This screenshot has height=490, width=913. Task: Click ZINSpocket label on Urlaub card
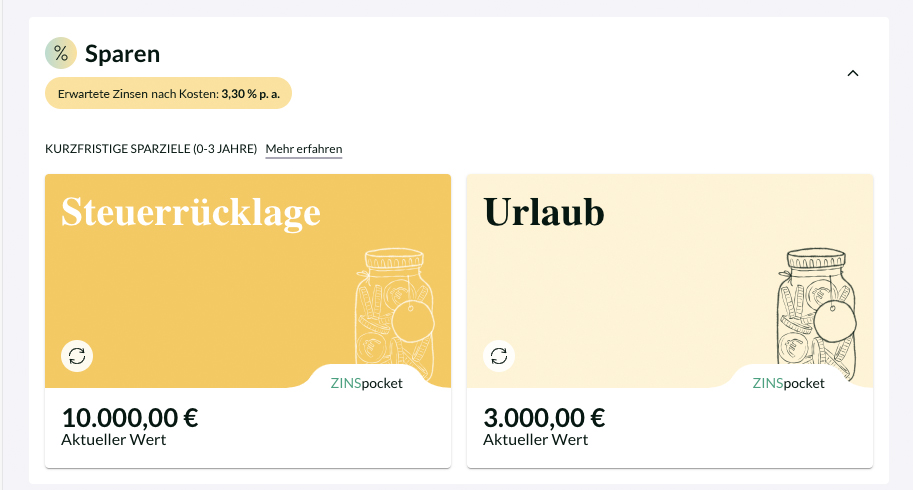pos(788,383)
